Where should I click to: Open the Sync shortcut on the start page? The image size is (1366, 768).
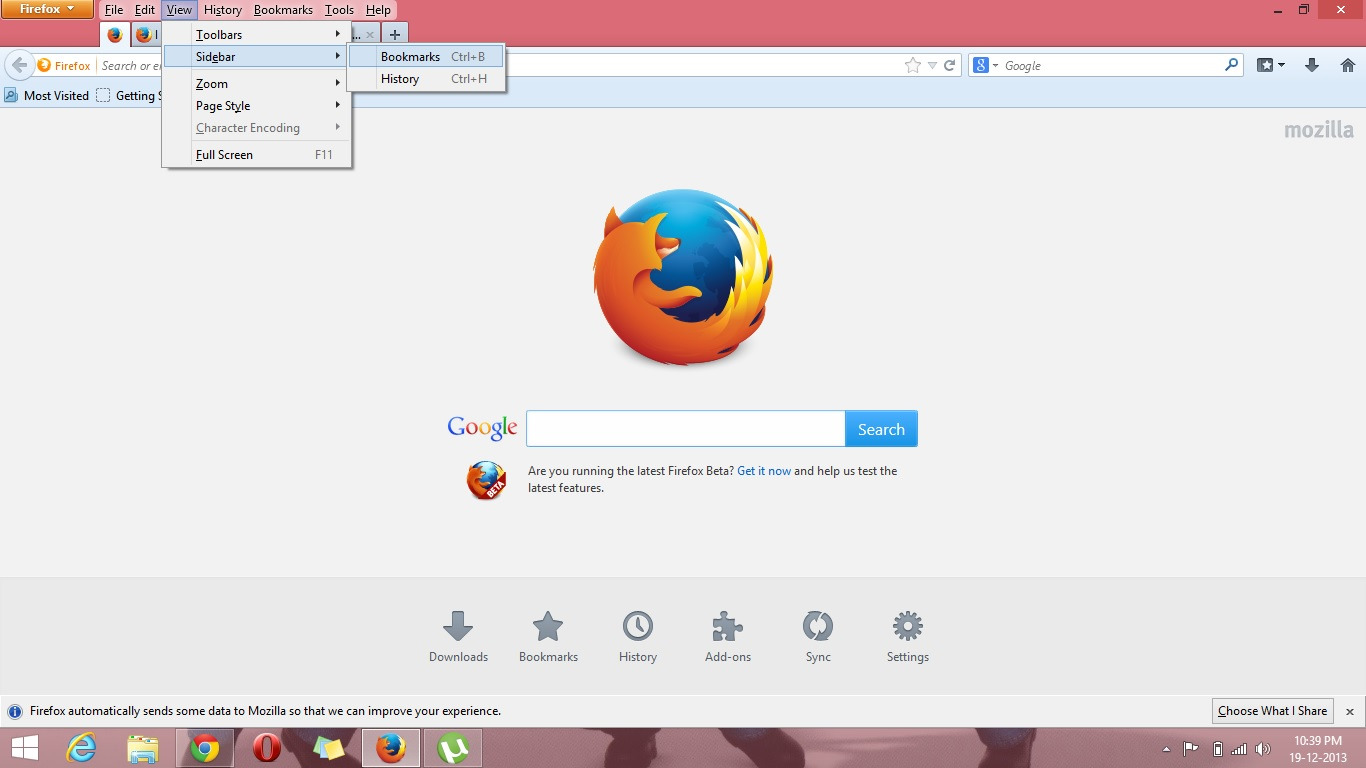818,637
